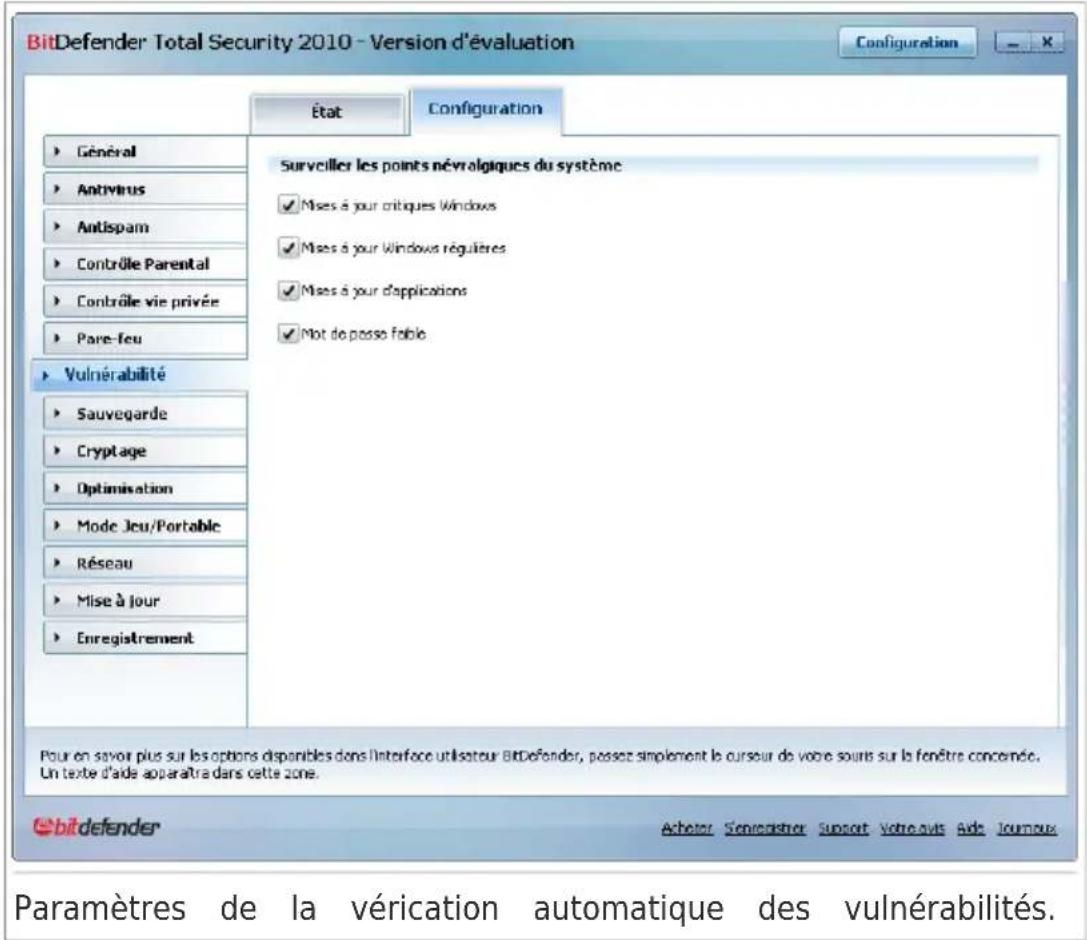The height and width of the screenshot is (940, 1087).
Task: Toggle Mises à jour critiques Windows checkbox
Action: coord(288,205)
